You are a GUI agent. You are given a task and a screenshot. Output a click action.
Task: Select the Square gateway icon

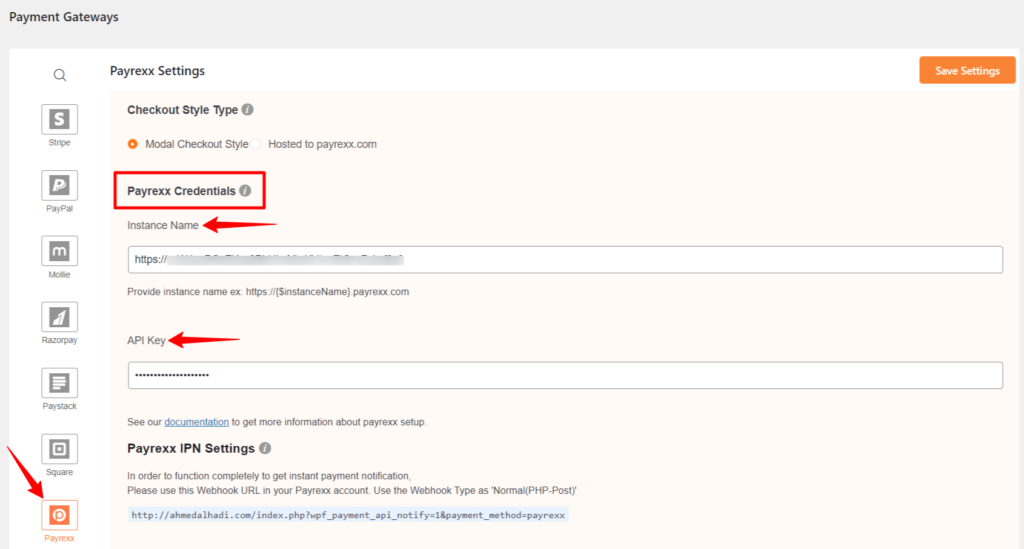coord(59,449)
